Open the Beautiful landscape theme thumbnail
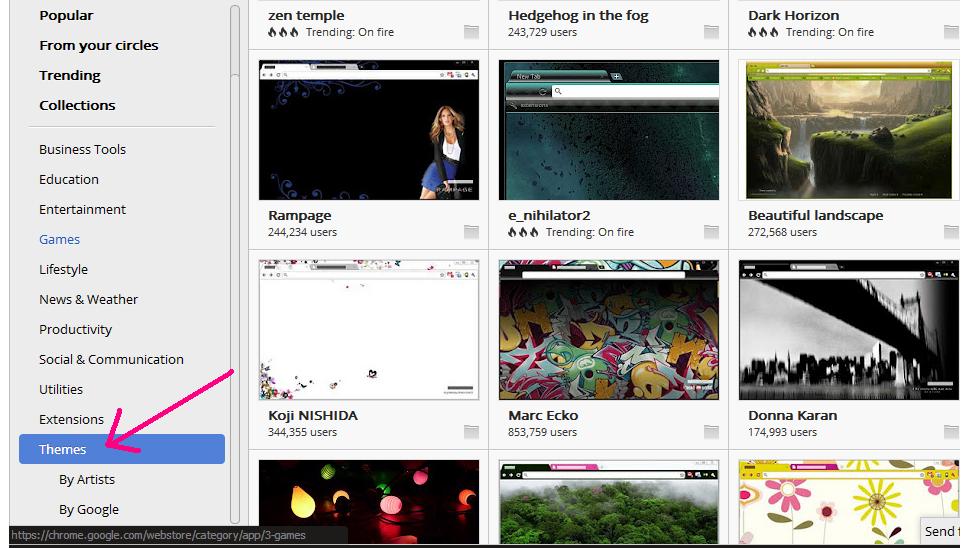 (848, 130)
